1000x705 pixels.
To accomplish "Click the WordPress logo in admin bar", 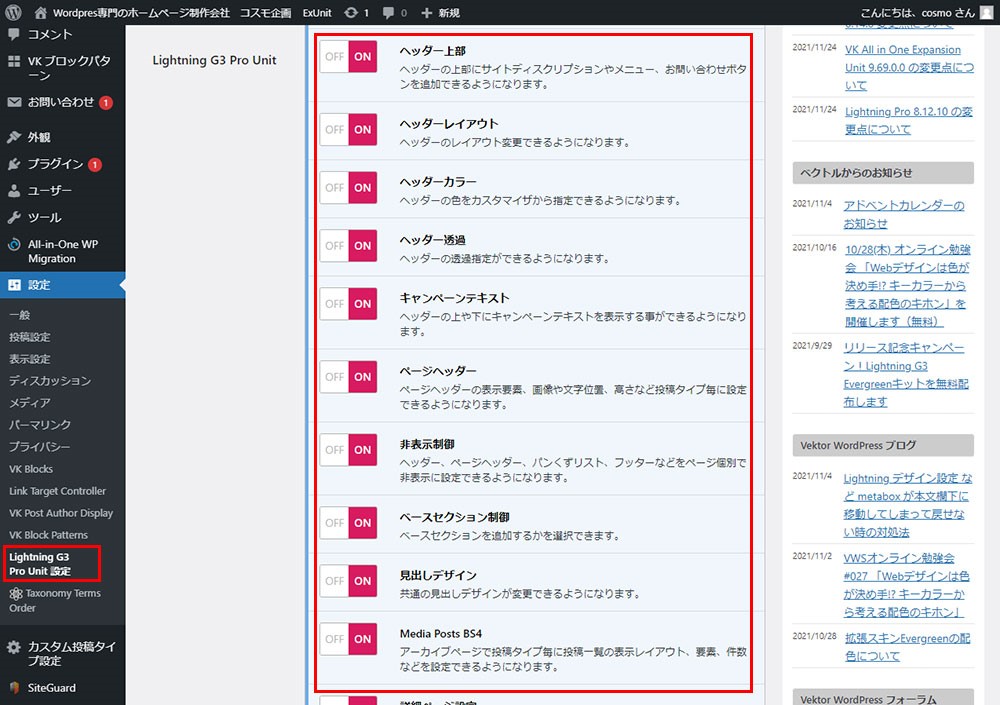I will pos(14,13).
